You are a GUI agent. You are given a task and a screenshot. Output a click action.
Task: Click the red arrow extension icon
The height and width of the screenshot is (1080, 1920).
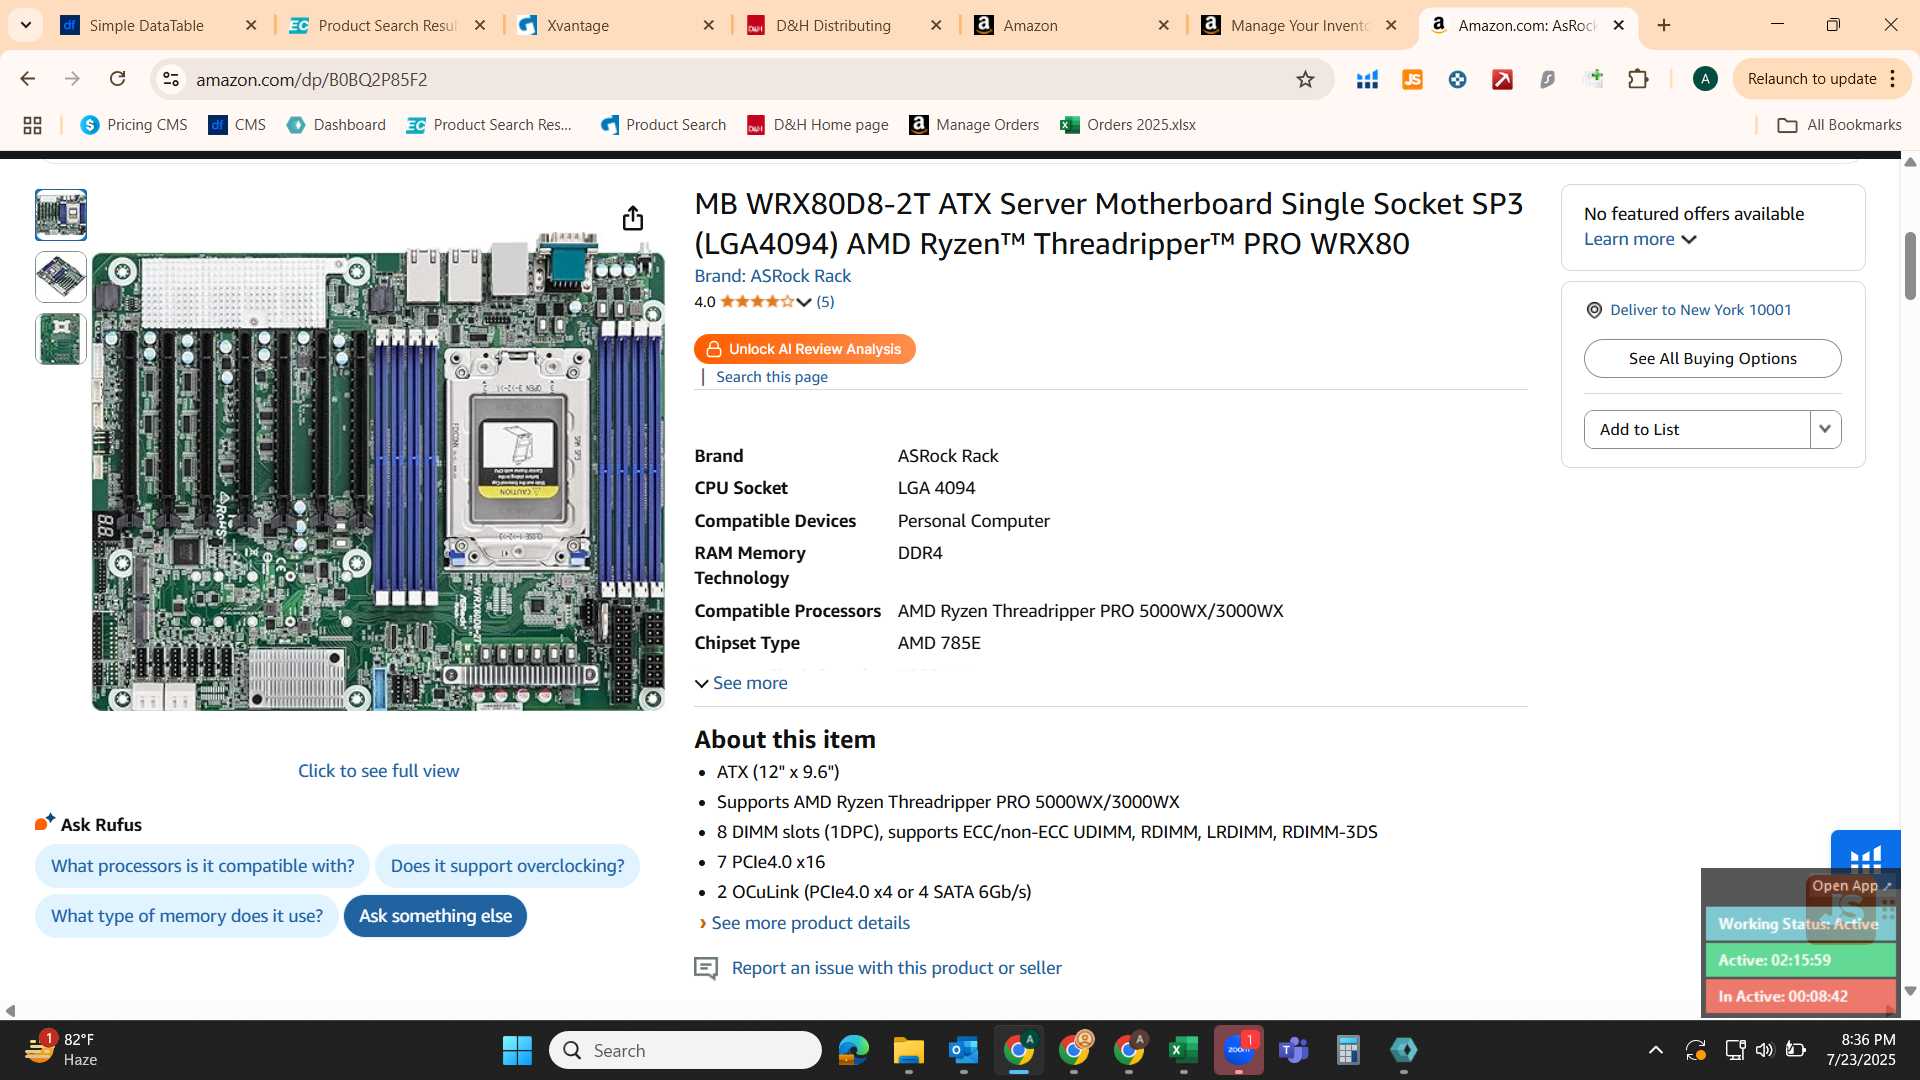pyautogui.click(x=1502, y=79)
